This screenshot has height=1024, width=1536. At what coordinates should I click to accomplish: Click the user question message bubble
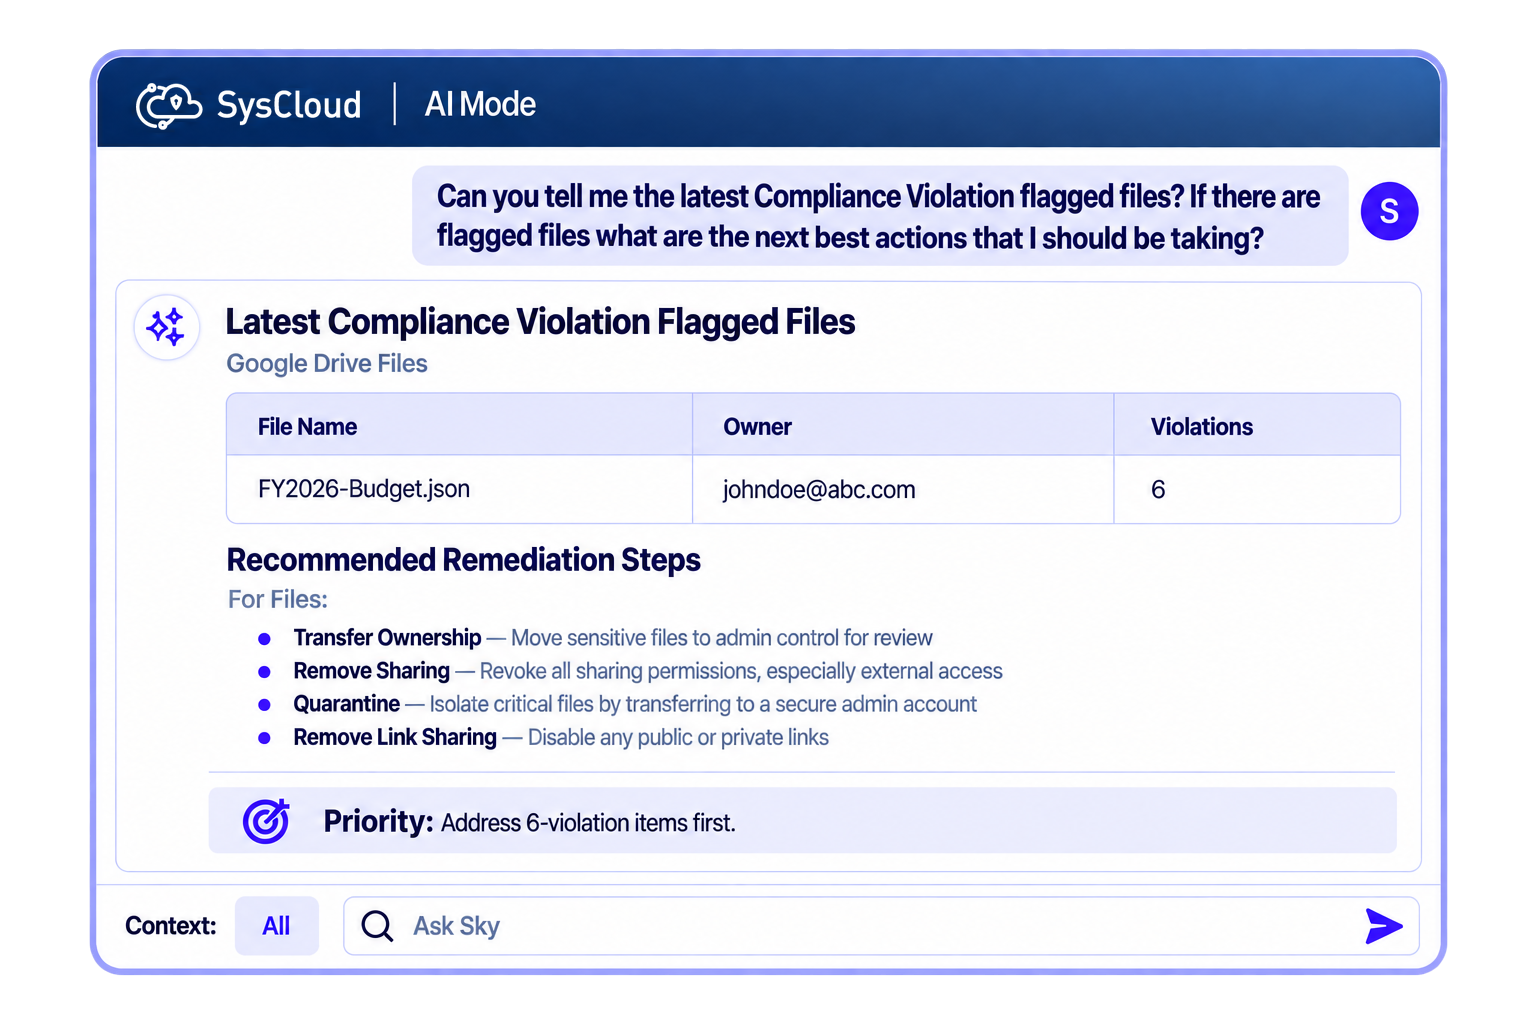[880, 216]
